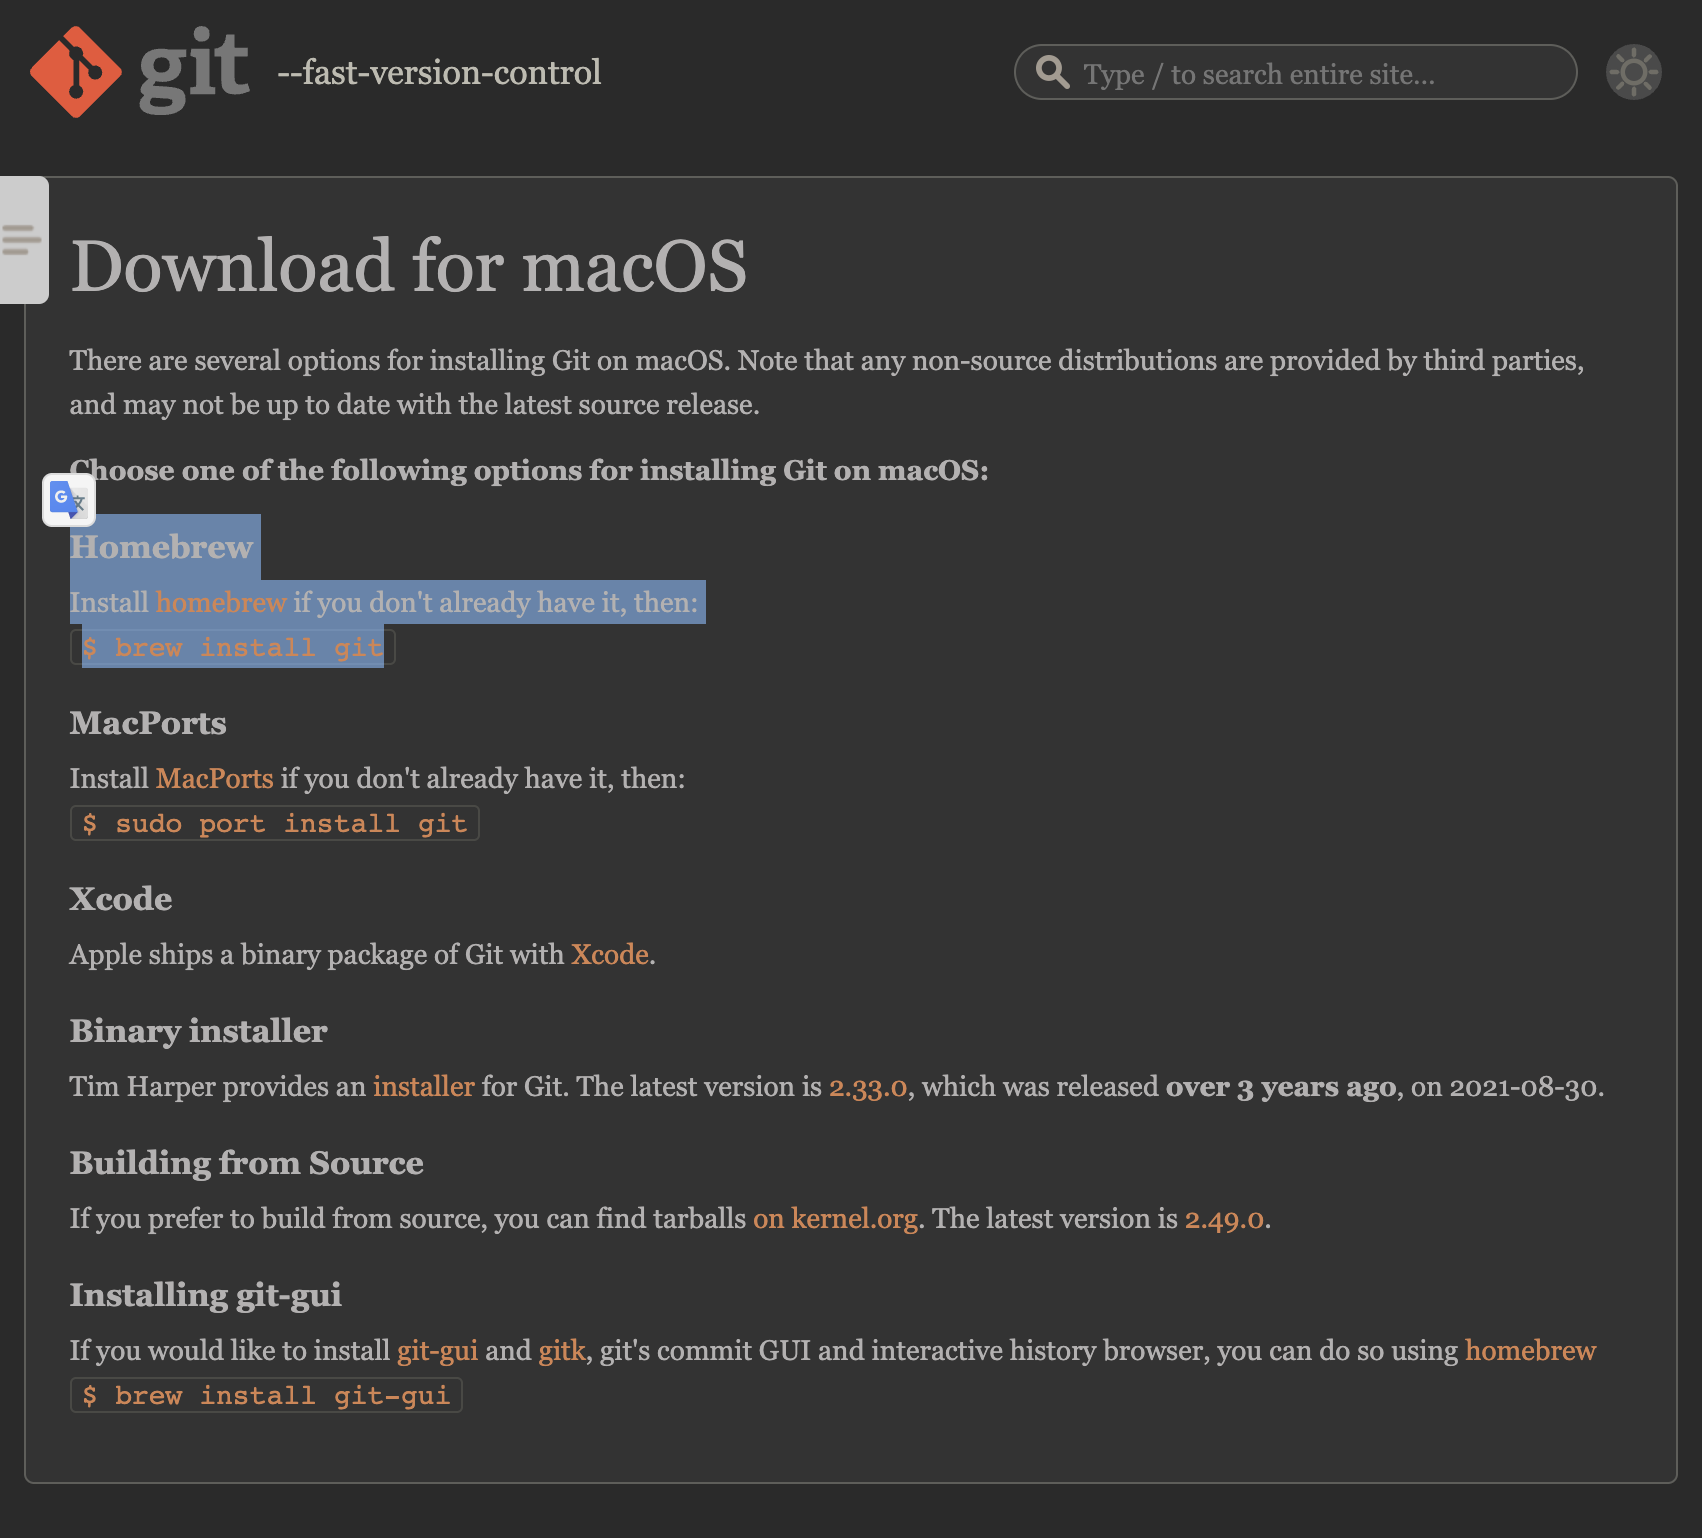Screen dimensions: 1702x1538
Task: Click '$ brew install git-gui' command
Action: click(266, 1395)
